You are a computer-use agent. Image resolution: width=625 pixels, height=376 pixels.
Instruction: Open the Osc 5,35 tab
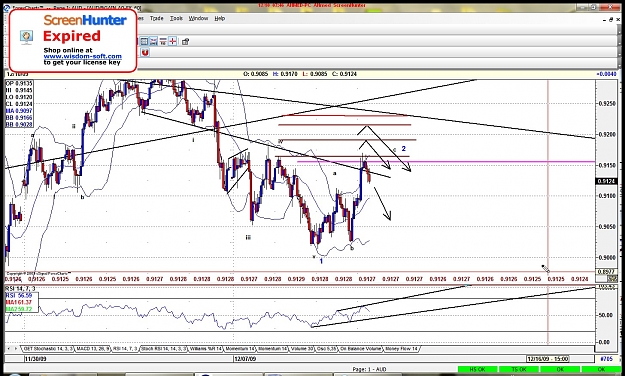[x=326, y=348]
